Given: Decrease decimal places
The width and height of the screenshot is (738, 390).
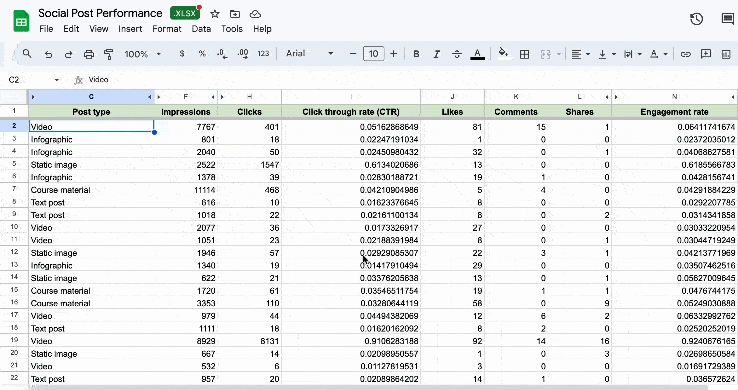Looking at the screenshot, I should pos(222,54).
